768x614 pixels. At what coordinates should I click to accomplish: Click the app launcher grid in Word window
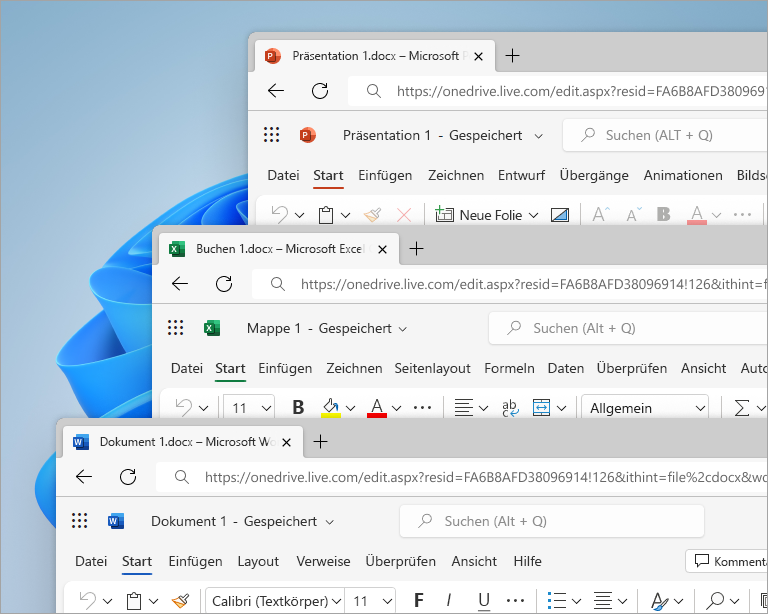[79, 520]
